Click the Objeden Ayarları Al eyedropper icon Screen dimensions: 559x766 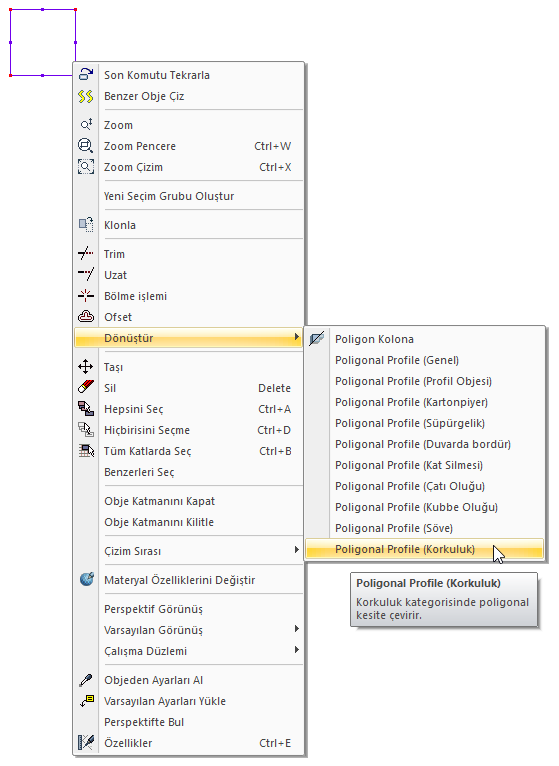coord(86,680)
